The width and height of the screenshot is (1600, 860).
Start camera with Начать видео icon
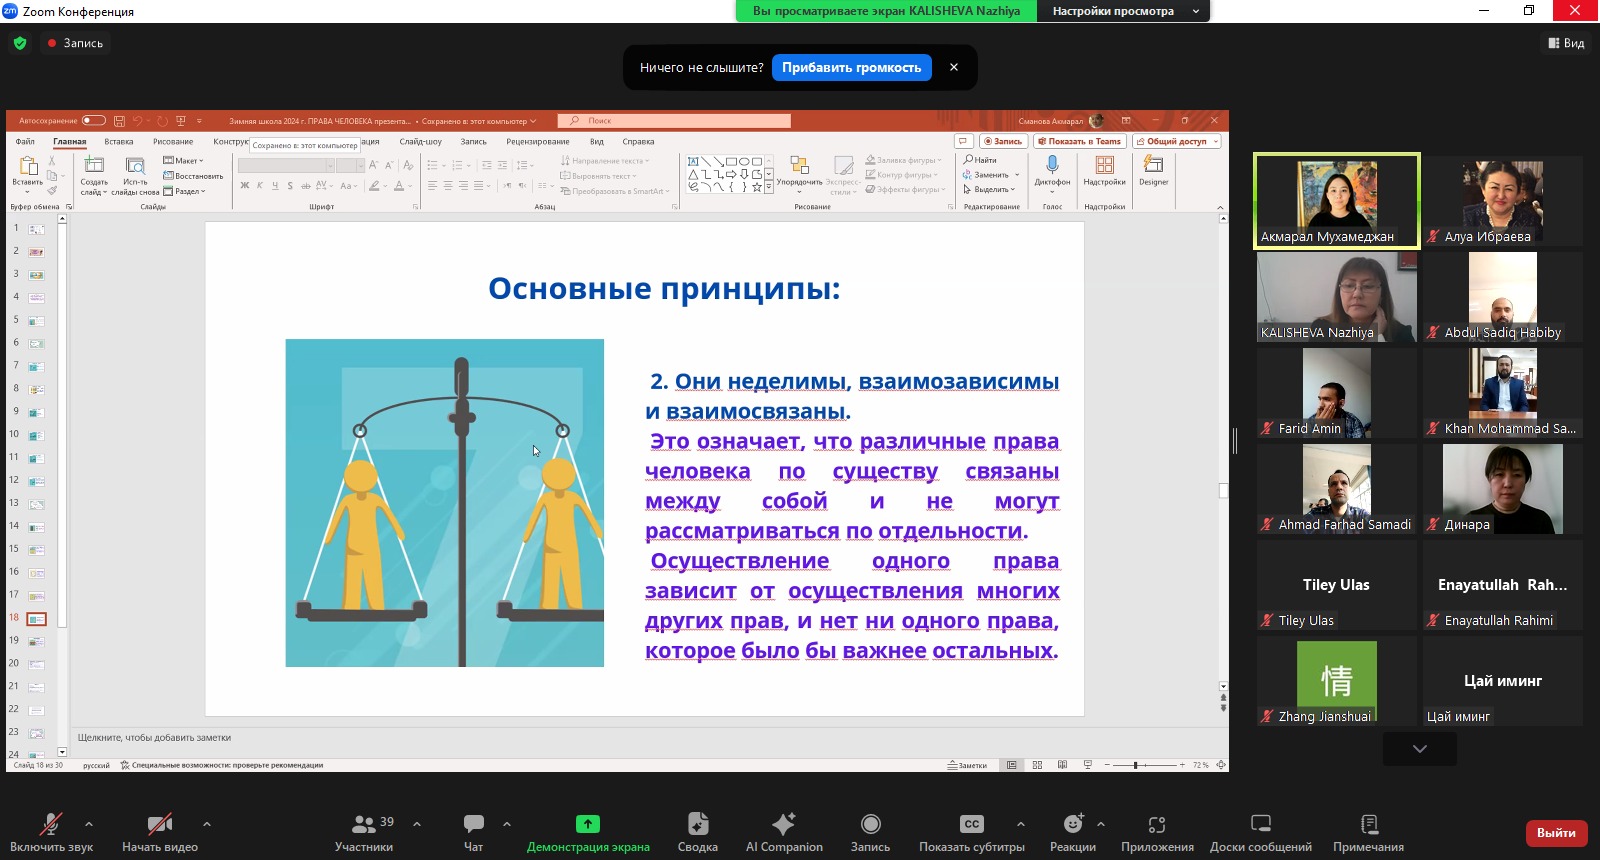(160, 824)
